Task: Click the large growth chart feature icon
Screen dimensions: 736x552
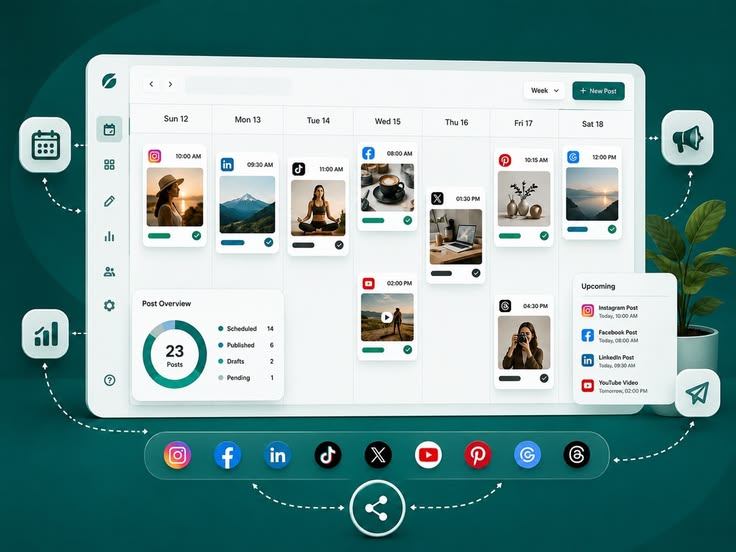Action: tap(46, 334)
